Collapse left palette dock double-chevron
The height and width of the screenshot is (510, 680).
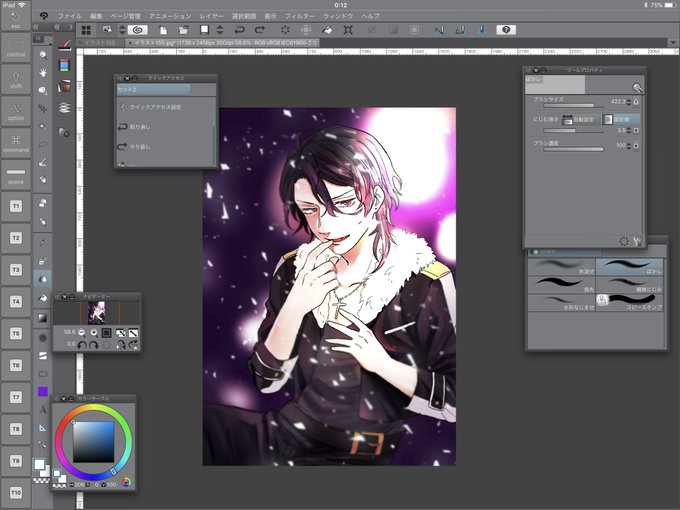tap(36, 27)
